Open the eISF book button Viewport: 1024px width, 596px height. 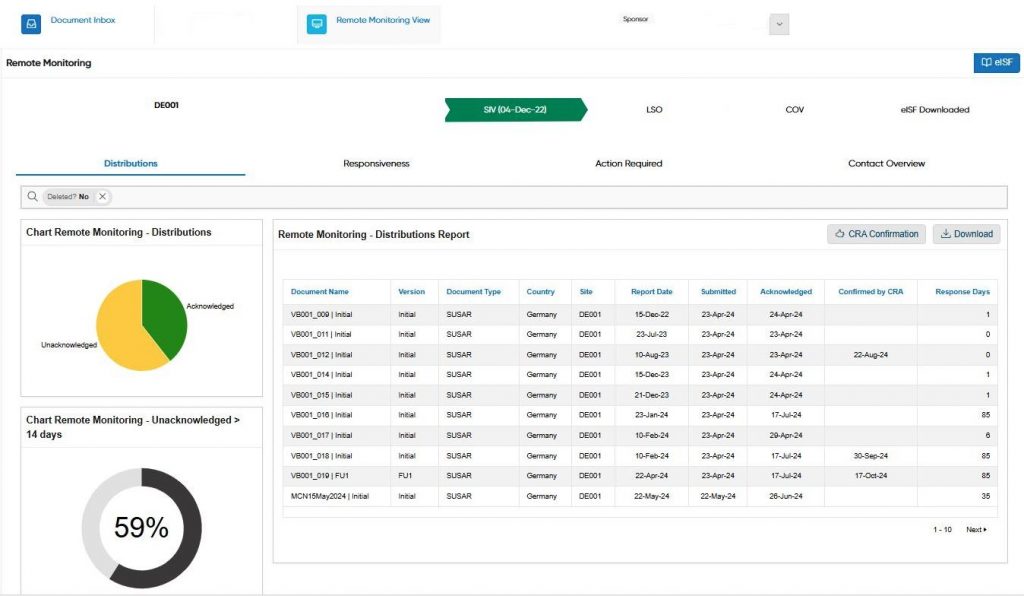pyautogui.click(x=996, y=63)
